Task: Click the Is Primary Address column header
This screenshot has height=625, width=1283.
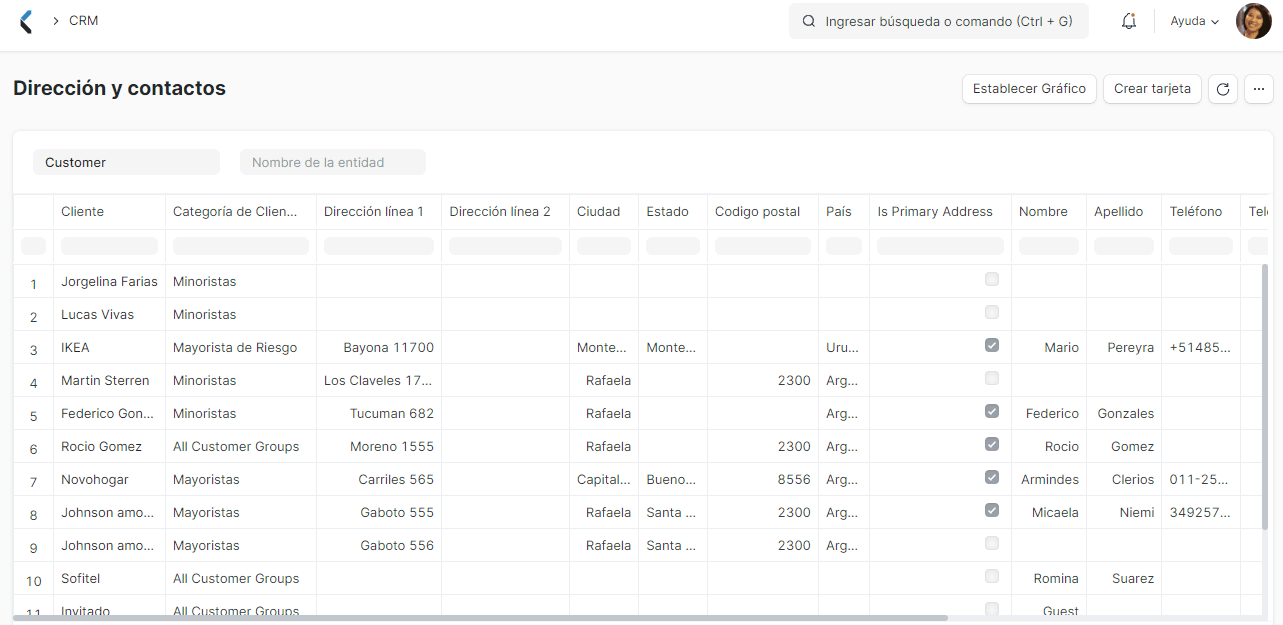Action: point(940,212)
